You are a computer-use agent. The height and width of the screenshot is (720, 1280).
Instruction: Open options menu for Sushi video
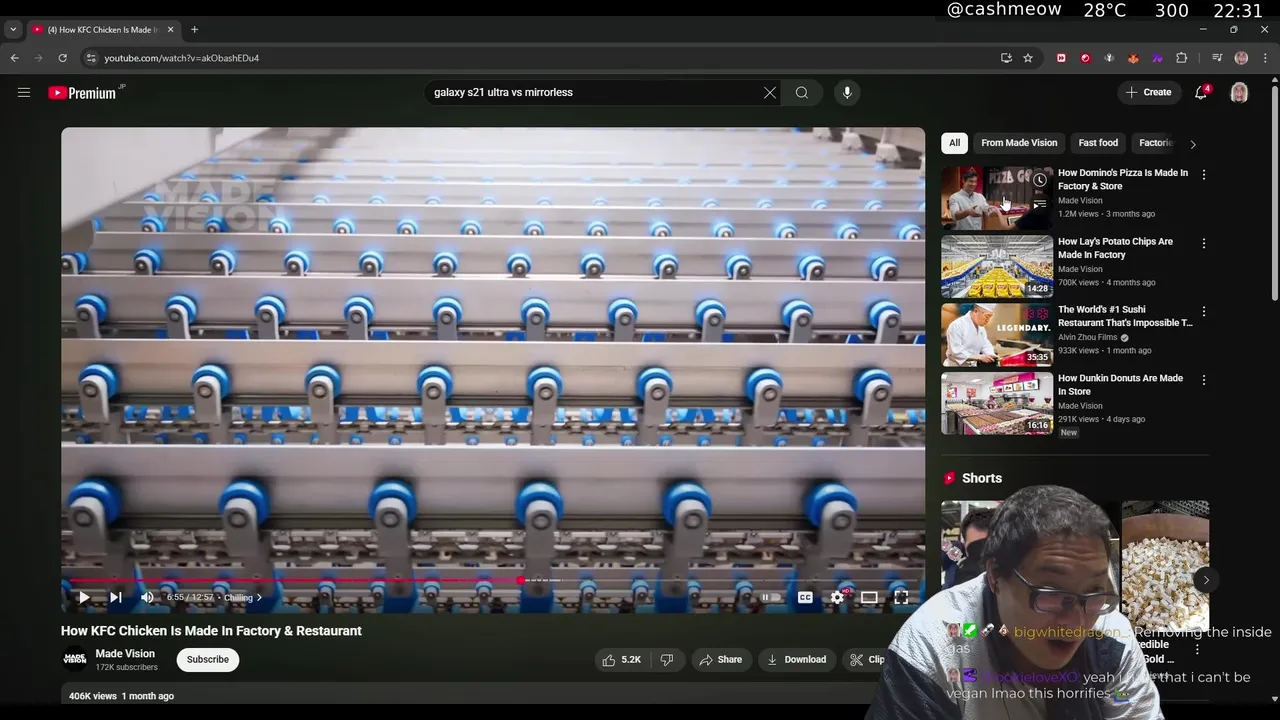pos(1203,311)
